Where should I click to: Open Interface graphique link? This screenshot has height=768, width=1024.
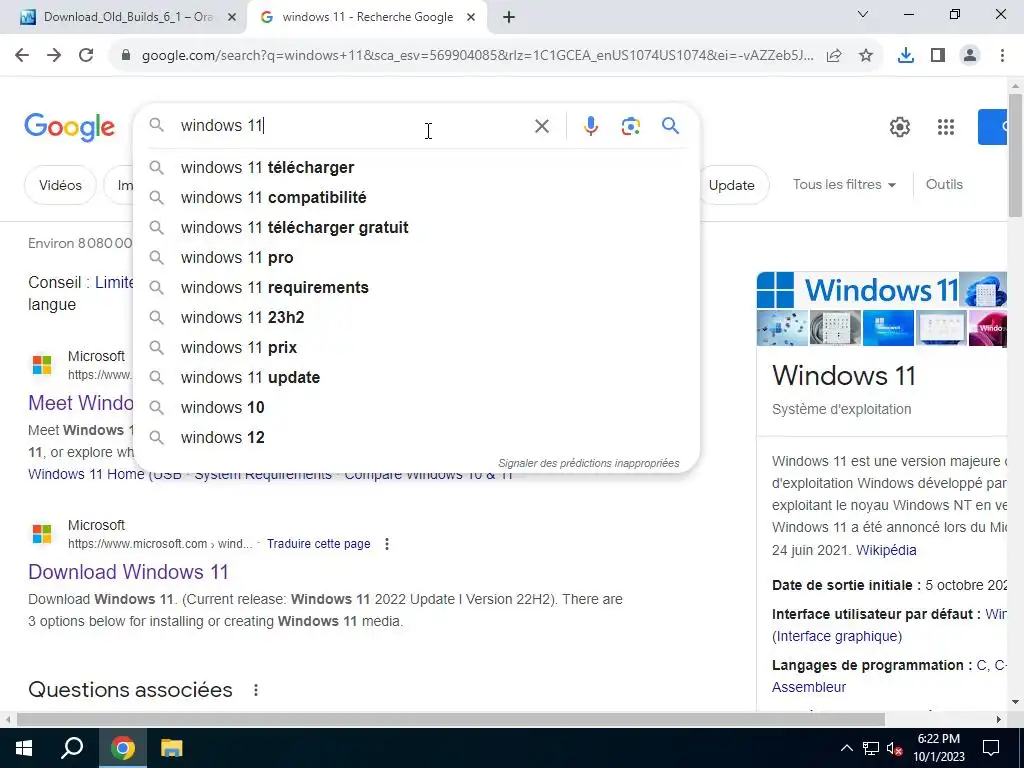[x=839, y=637]
